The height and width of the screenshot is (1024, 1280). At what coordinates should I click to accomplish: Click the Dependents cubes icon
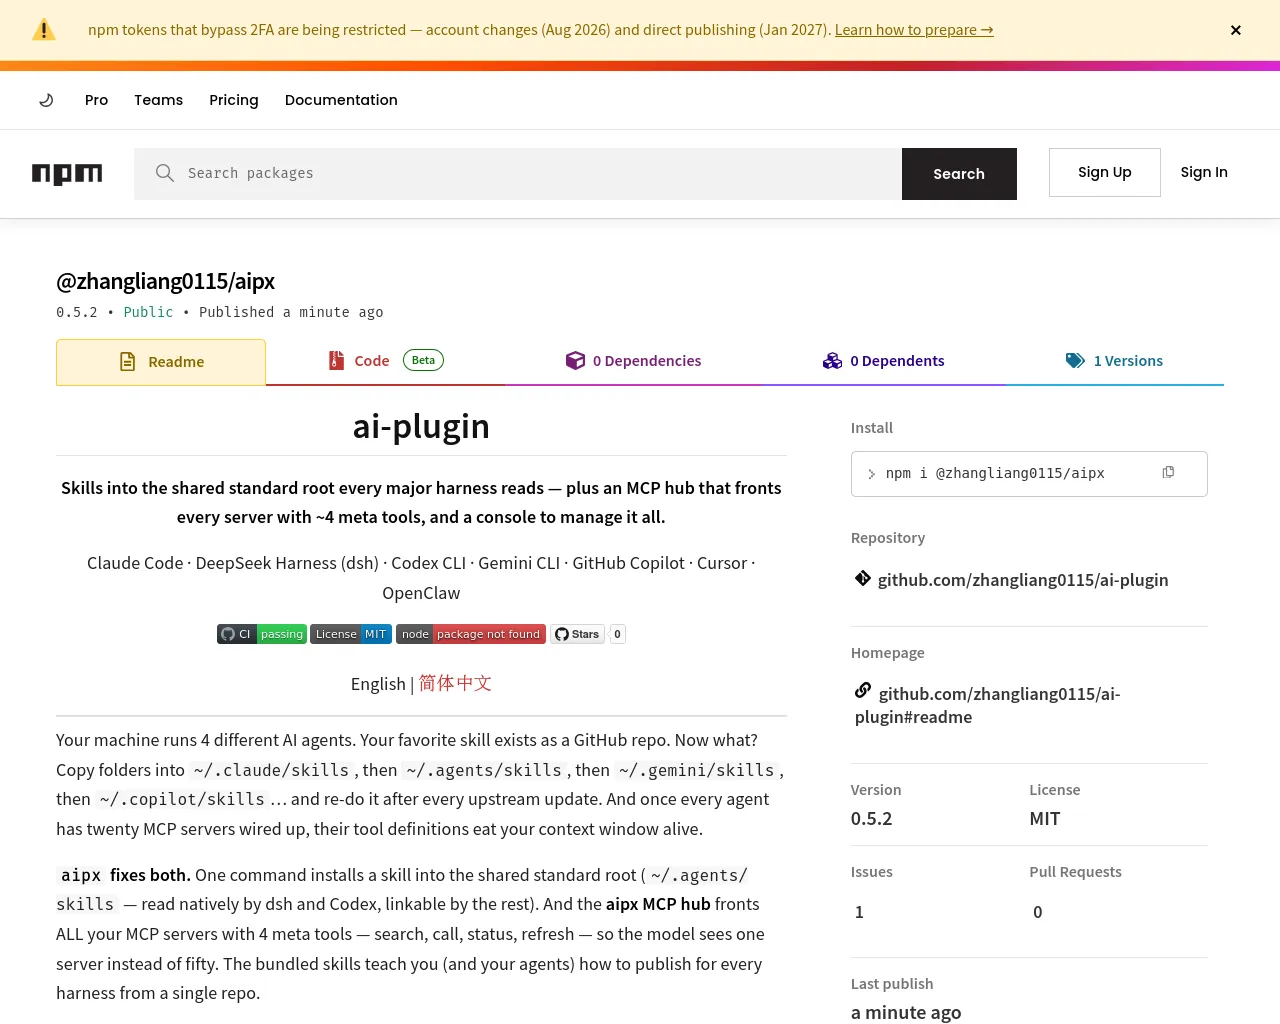pos(832,361)
